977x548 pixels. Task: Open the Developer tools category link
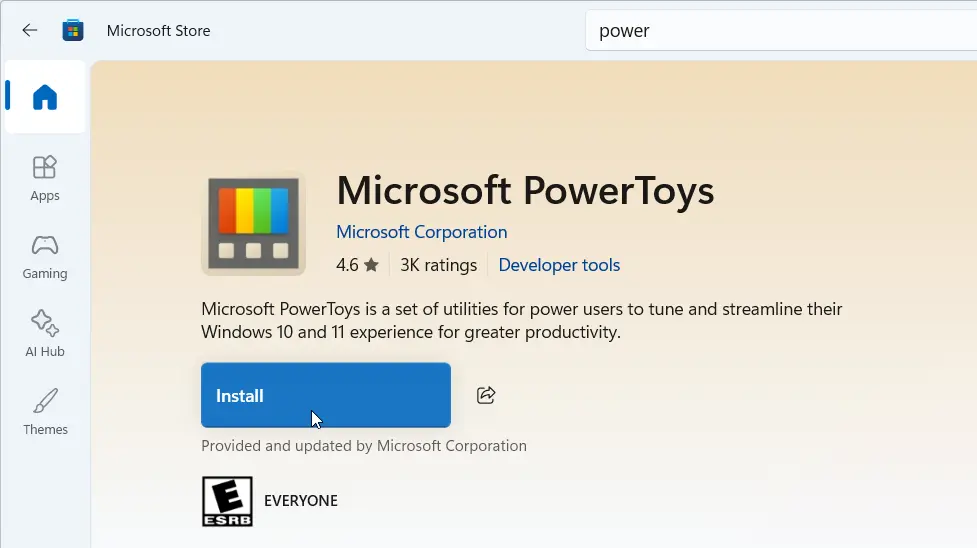coord(559,265)
